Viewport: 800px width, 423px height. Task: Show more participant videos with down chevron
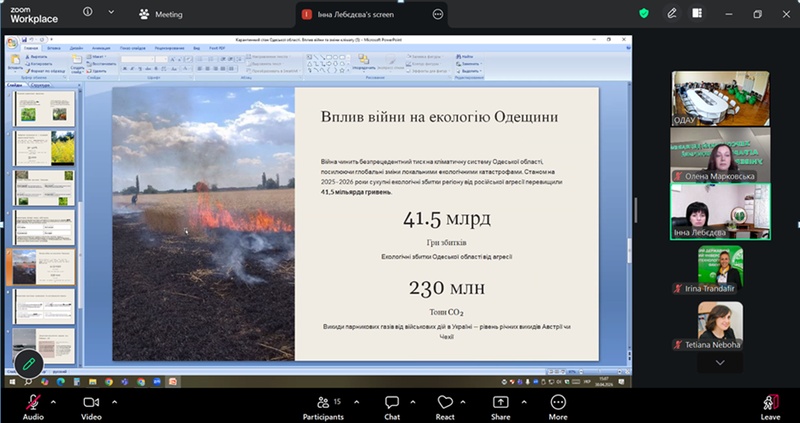pos(720,363)
